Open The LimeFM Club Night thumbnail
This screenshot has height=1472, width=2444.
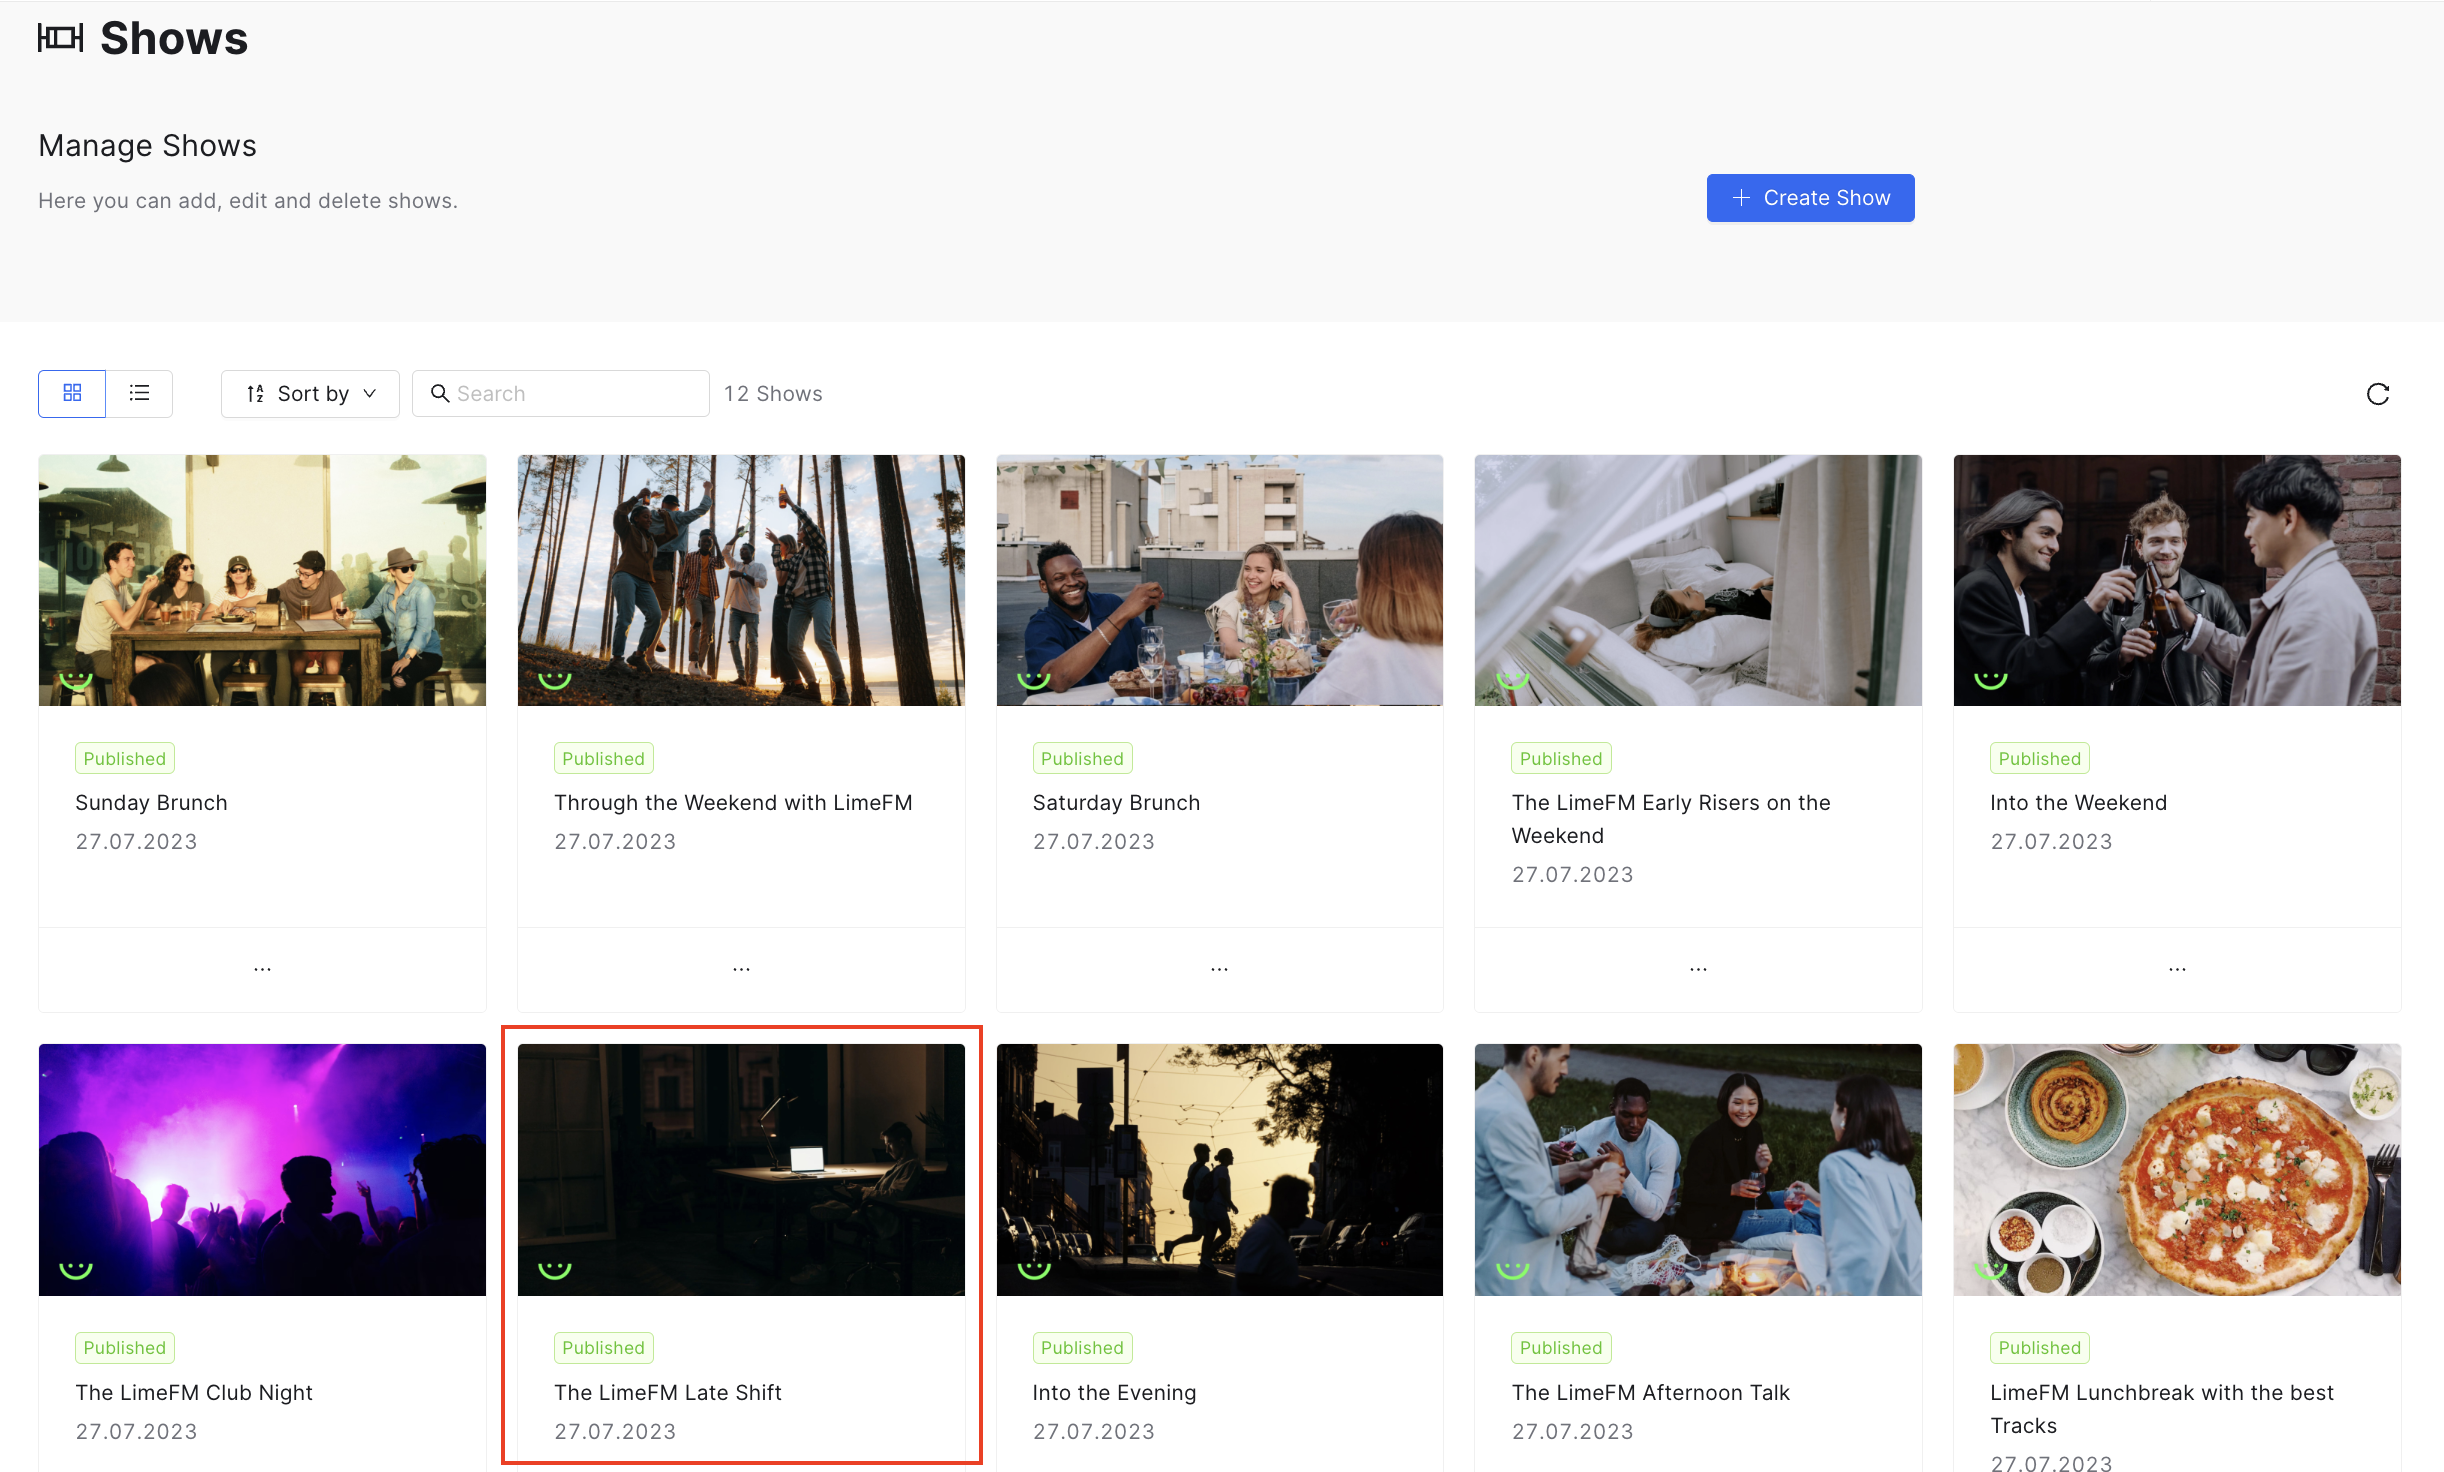coord(262,1170)
